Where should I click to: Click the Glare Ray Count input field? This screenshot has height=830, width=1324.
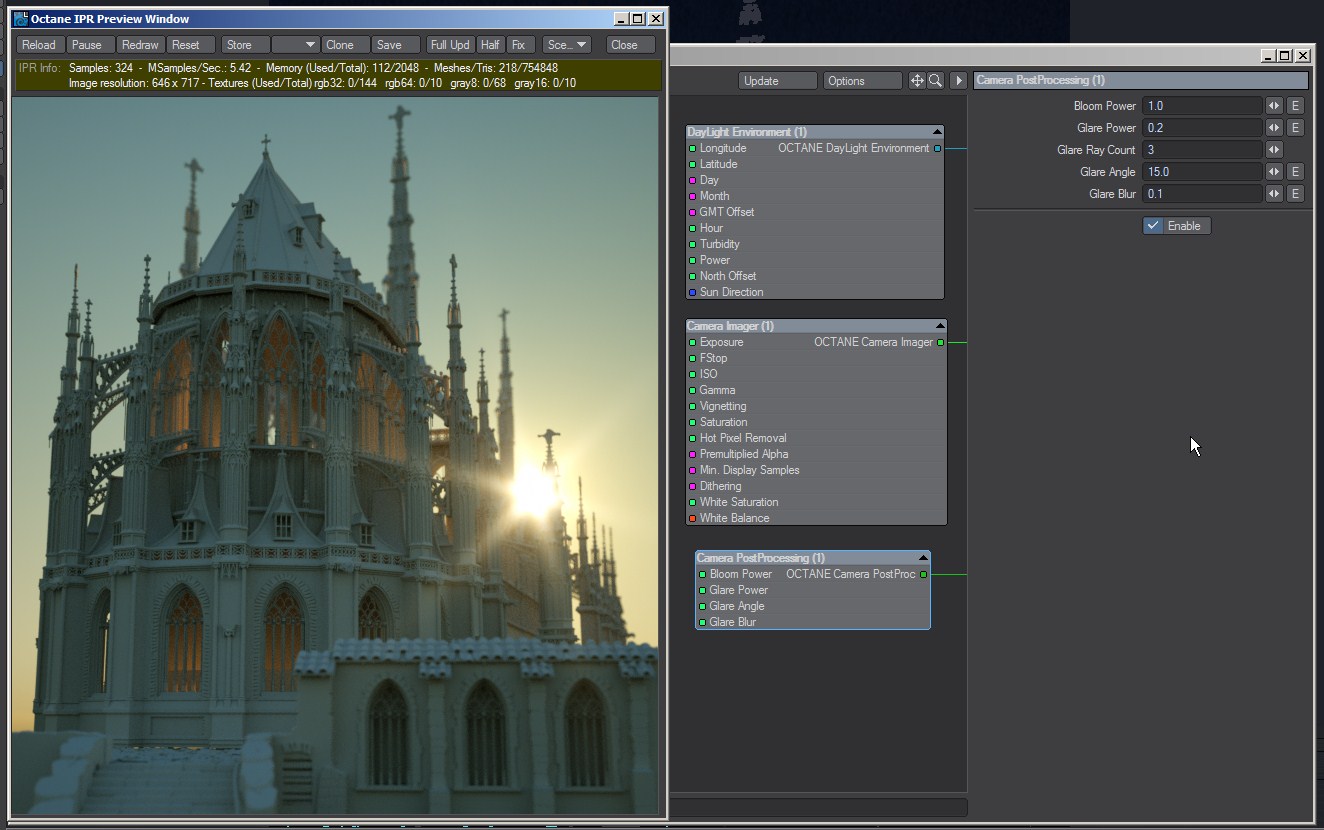click(x=1203, y=150)
